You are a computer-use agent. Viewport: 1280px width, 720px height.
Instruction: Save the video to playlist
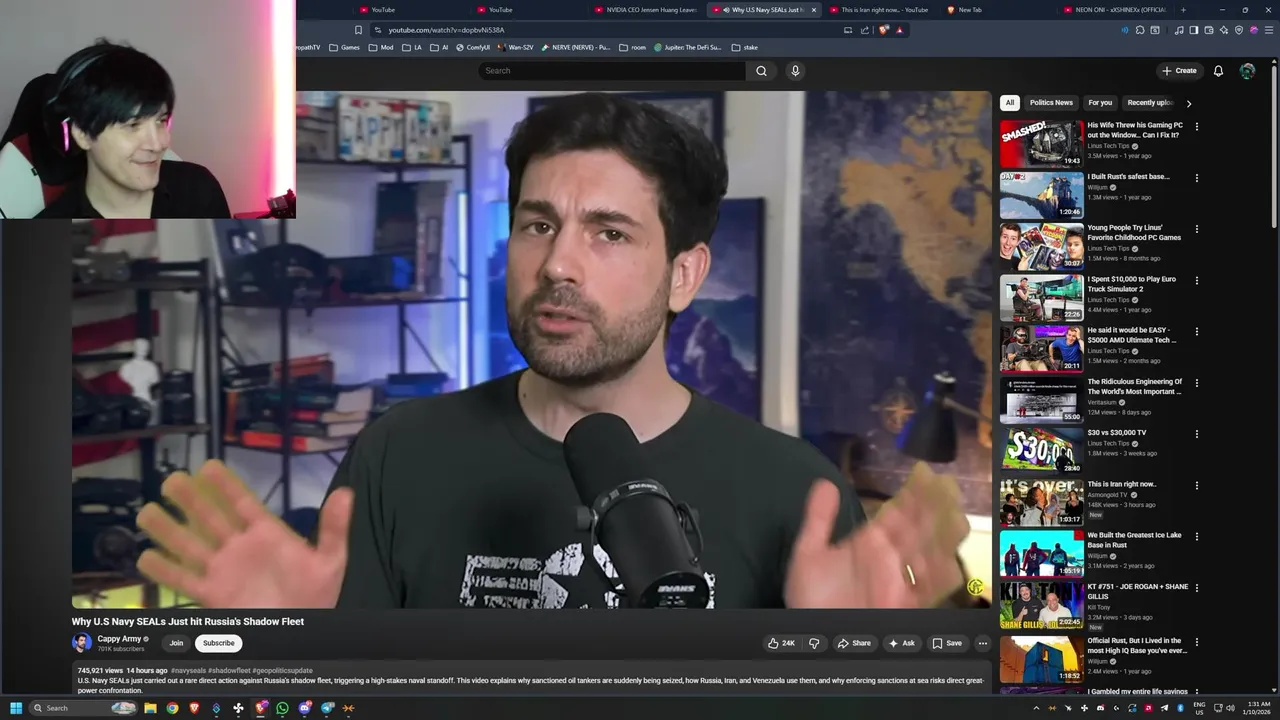click(947, 643)
